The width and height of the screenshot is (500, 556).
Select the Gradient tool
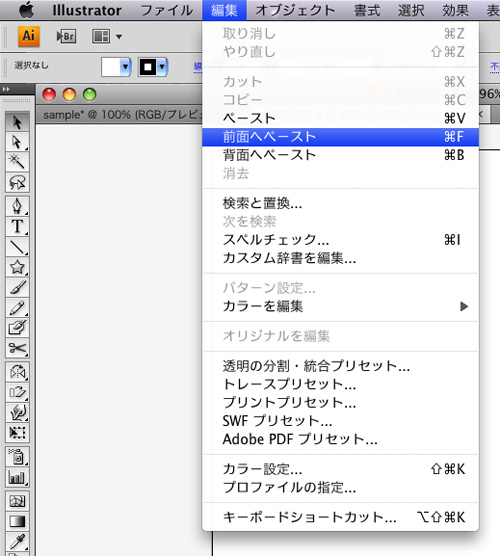click(x=17, y=521)
